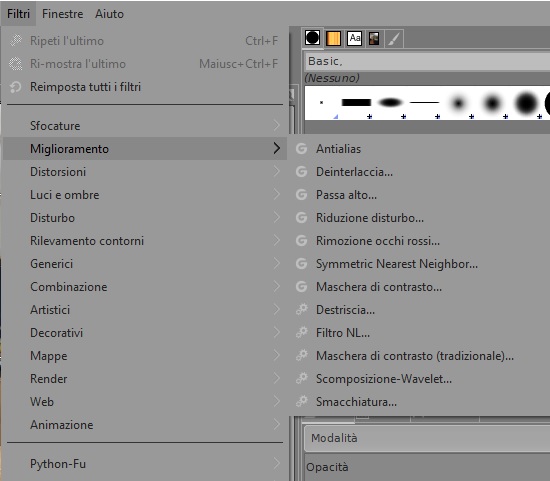The height and width of the screenshot is (481, 550).
Task: Adjust the Opacità slider
Action: (x=427, y=467)
